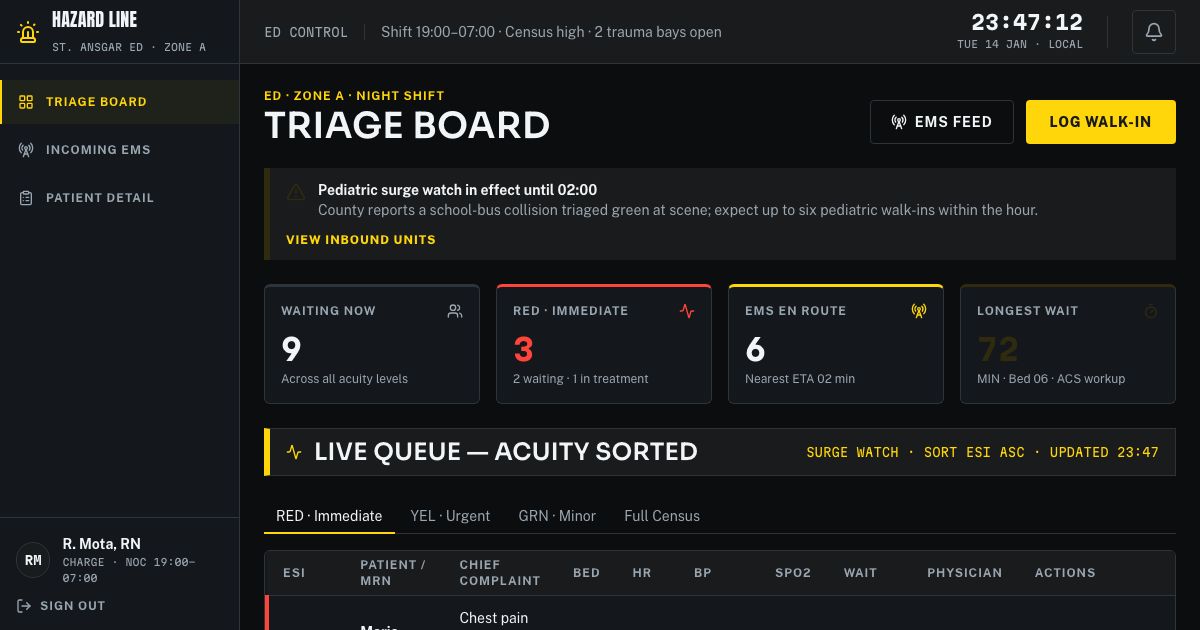The width and height of the screenshot is (1200, 630).
Task: Open the Waiting Now stat card
Action: [x=372, y=344]
